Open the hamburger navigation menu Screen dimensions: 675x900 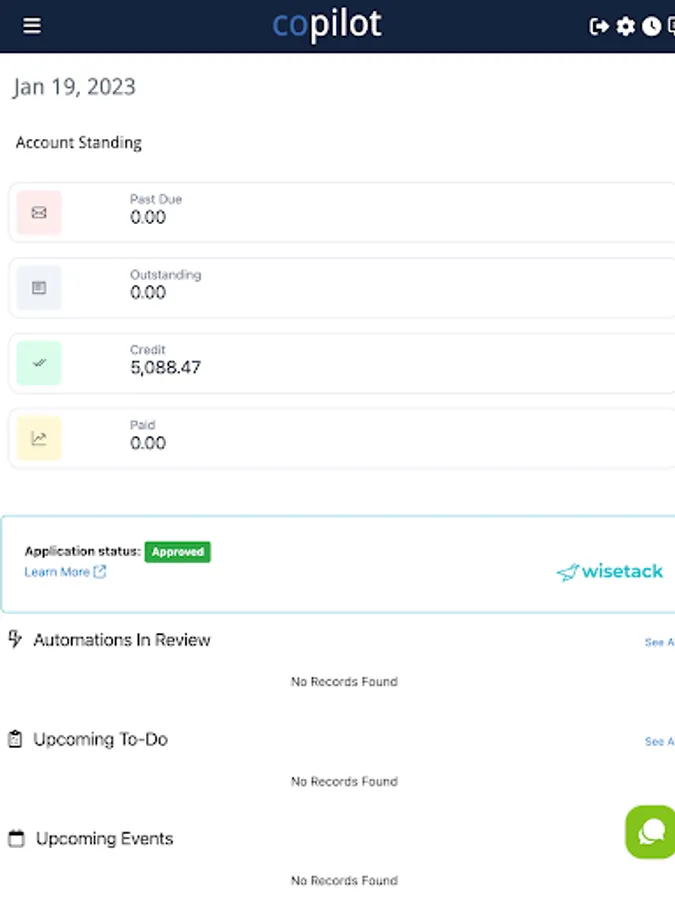31,25
